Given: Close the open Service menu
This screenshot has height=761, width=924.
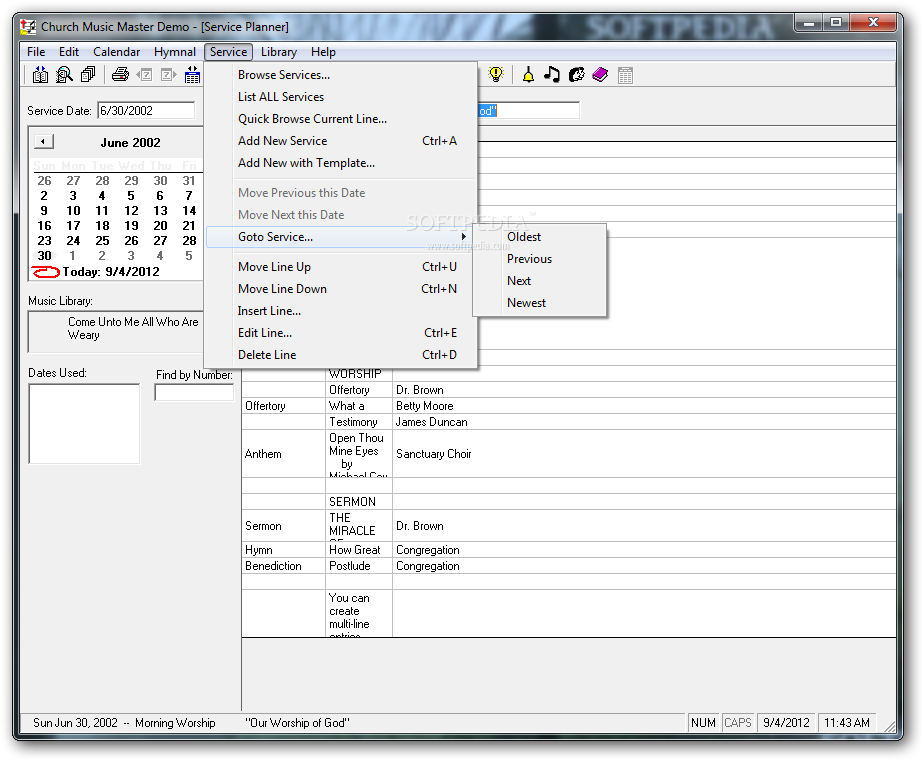Looking at the screenshot, I should click(229, 52).
